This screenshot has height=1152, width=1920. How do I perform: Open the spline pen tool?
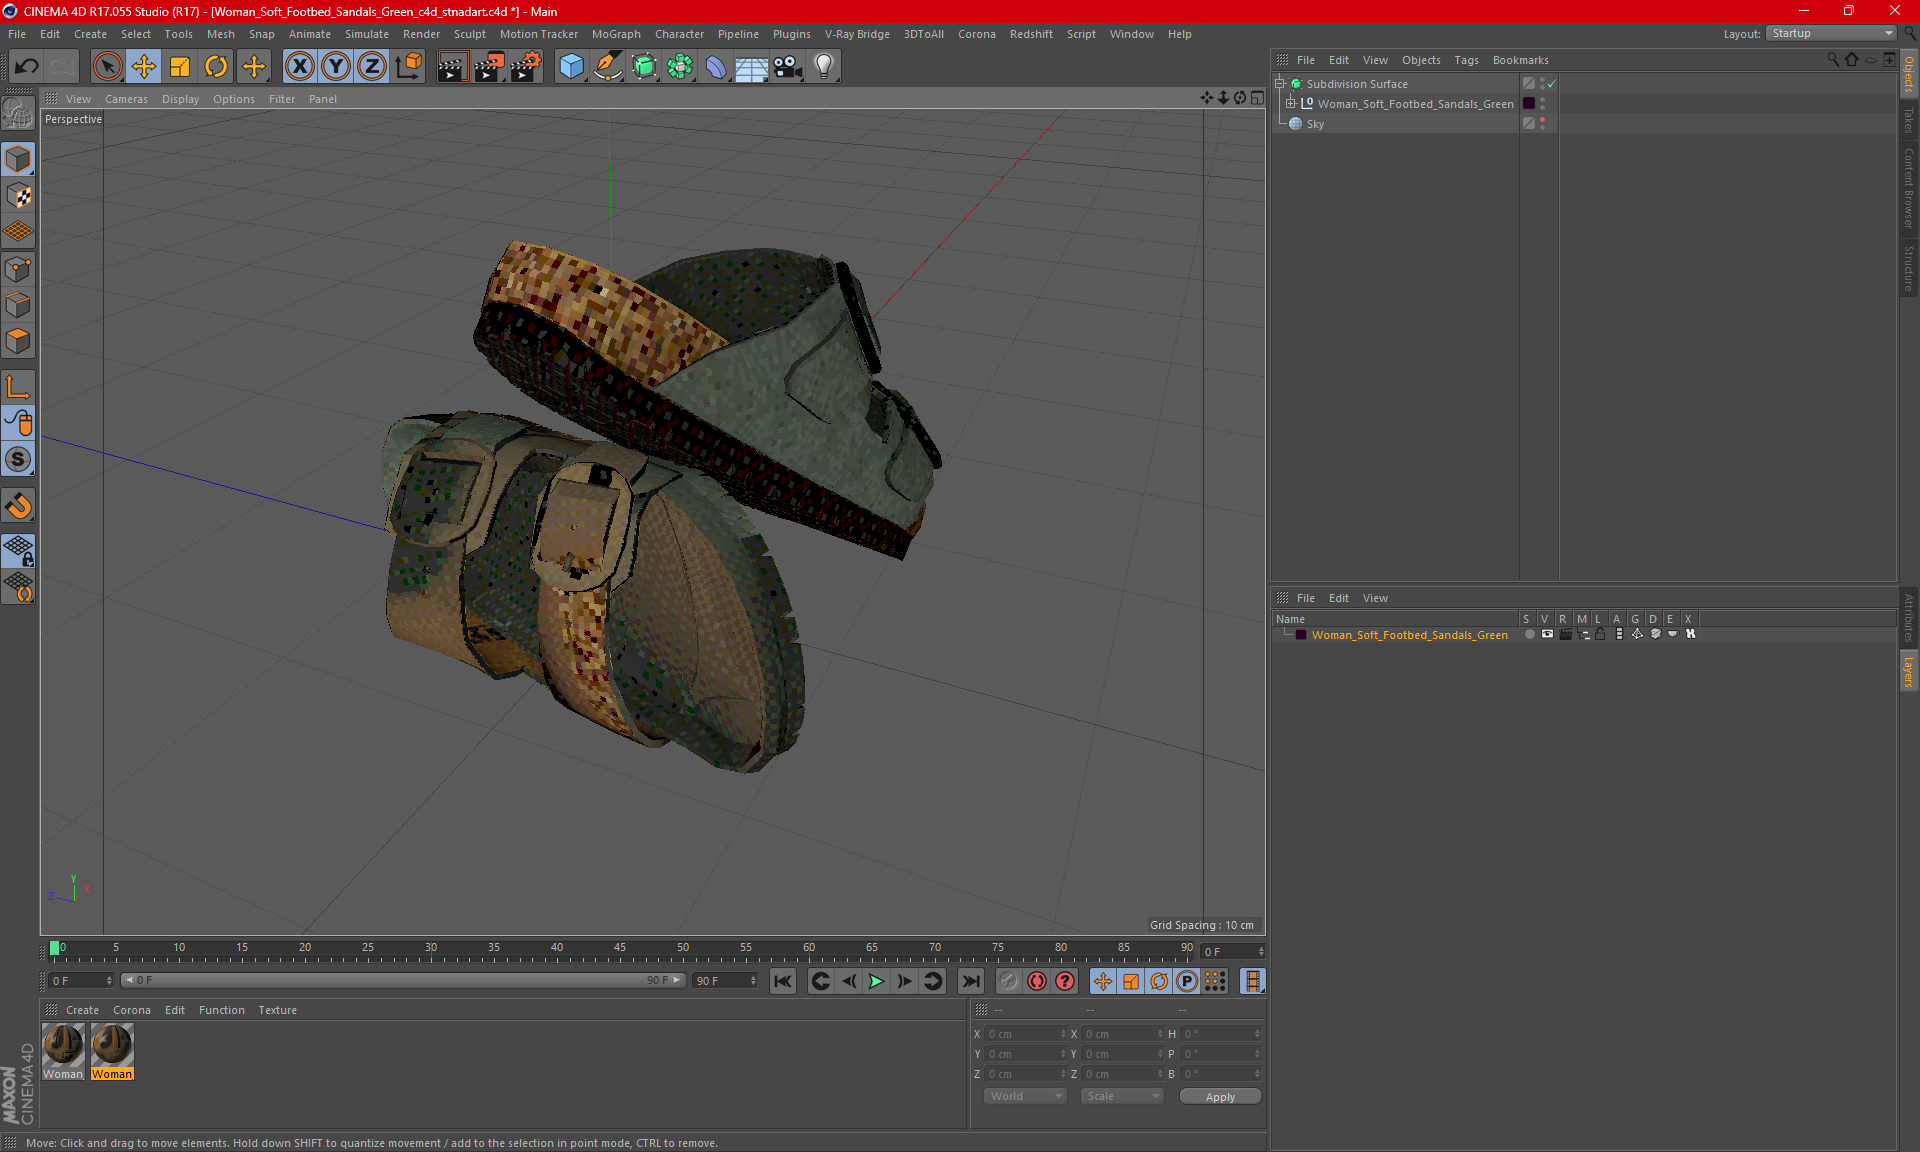pos(608,67)
